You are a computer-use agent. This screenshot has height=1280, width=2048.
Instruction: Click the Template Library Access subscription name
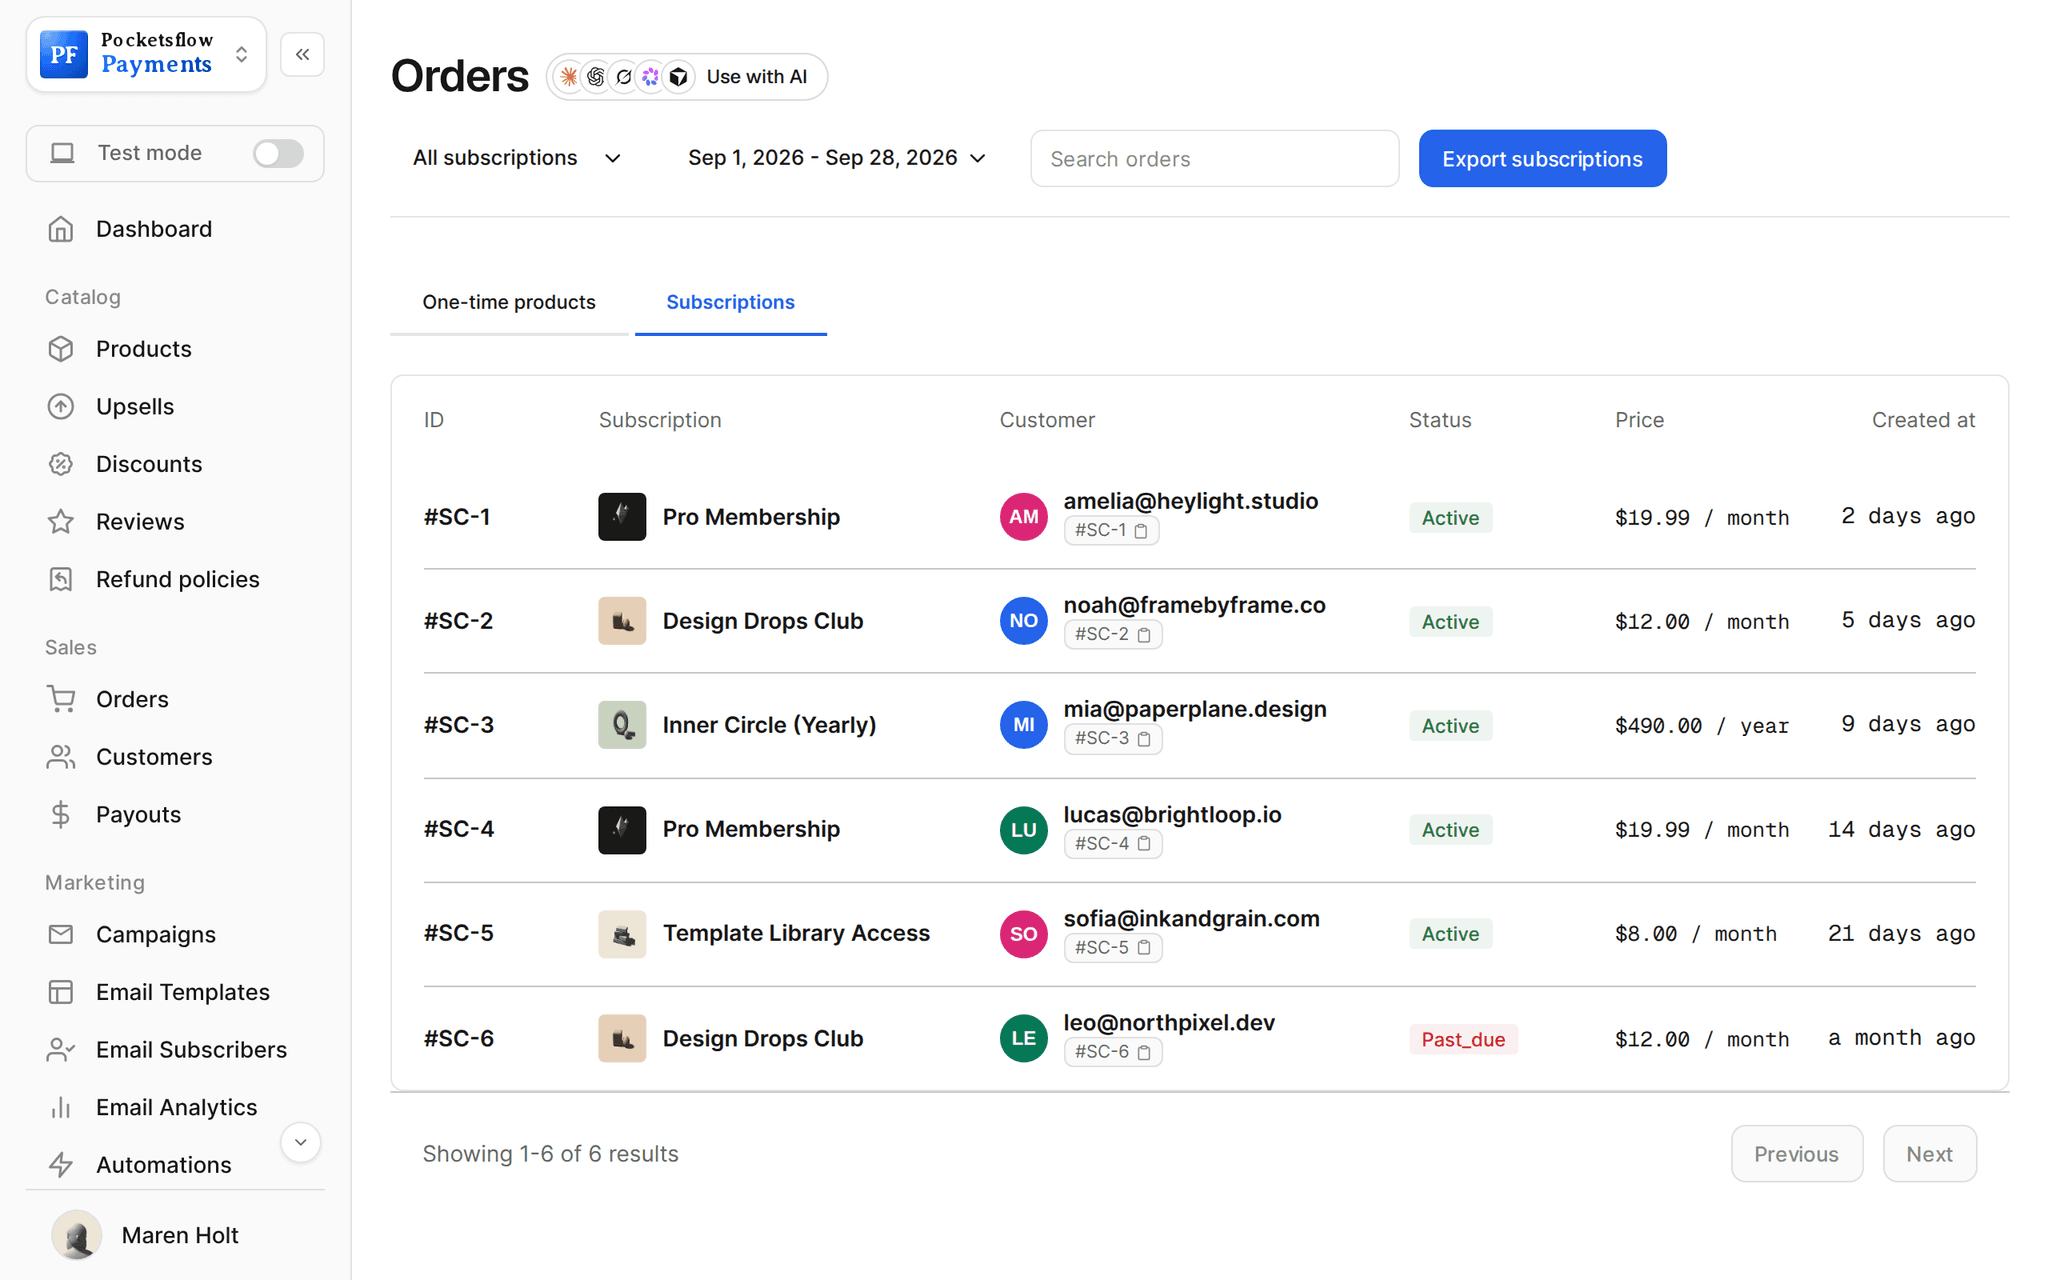click(x=796, y=933)
